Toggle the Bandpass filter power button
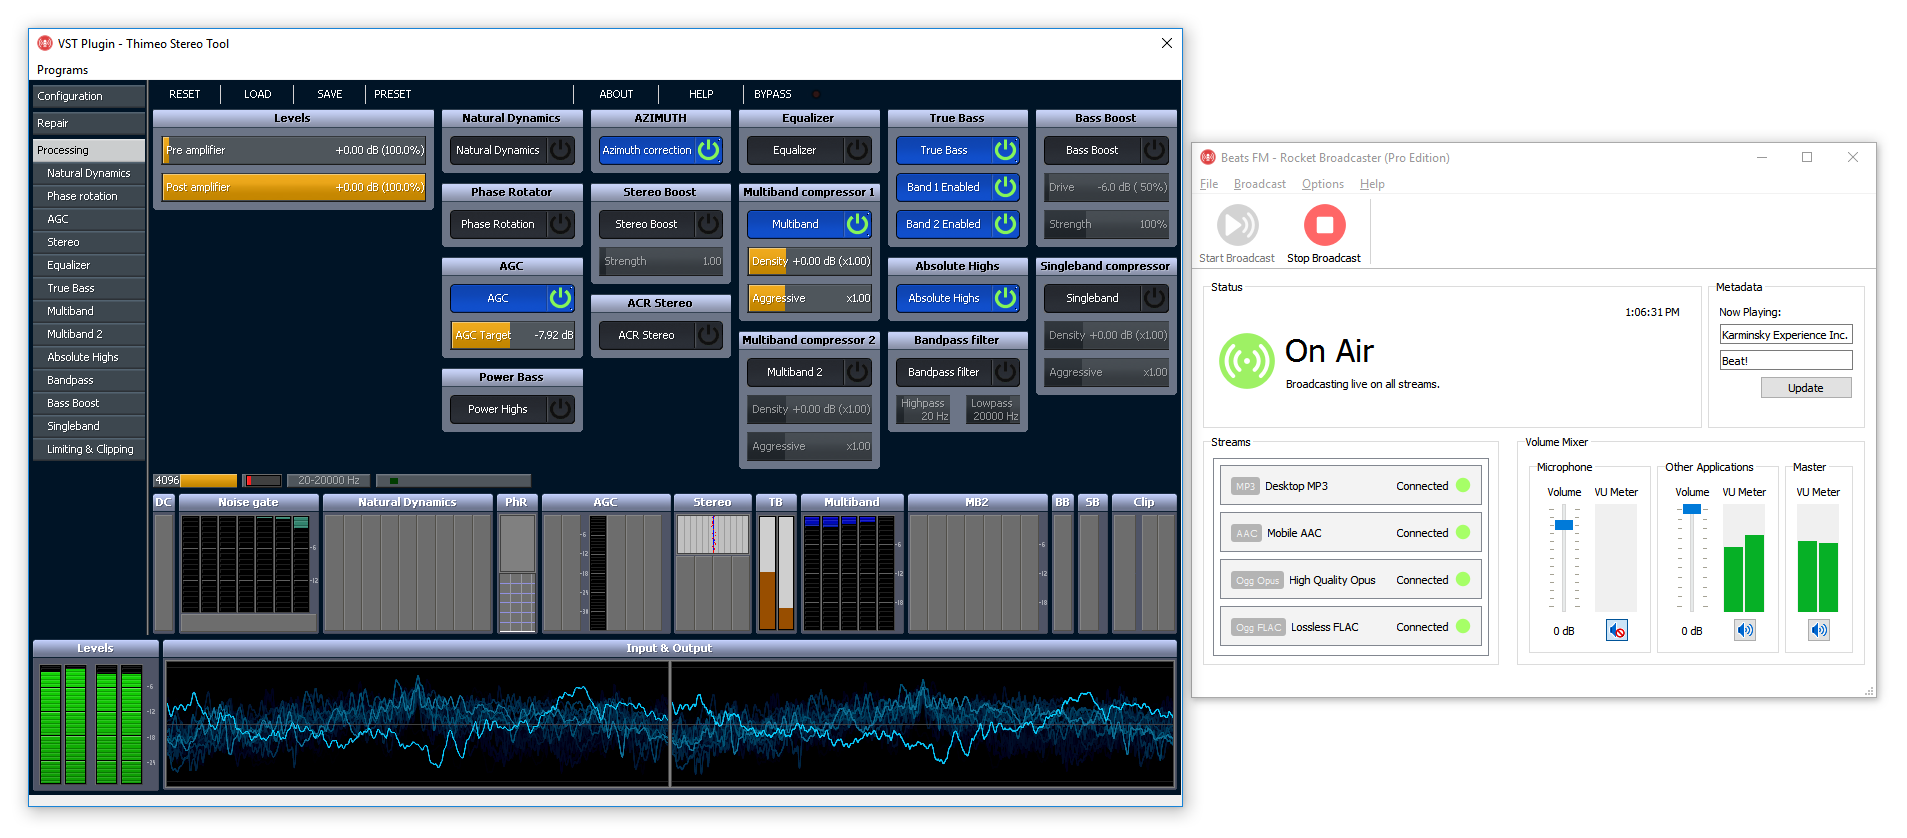The height and width of the screenshot is (838, 1907). click(x=1005, y=372)
